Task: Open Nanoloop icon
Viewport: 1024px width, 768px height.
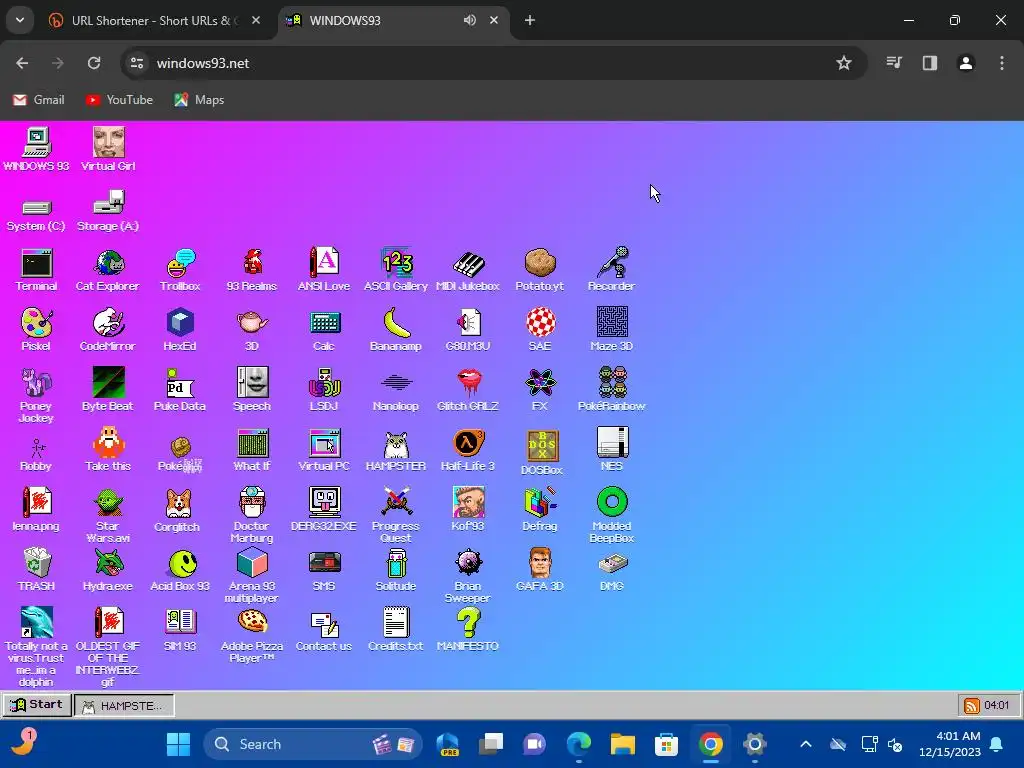Action: tap(396, 391)
